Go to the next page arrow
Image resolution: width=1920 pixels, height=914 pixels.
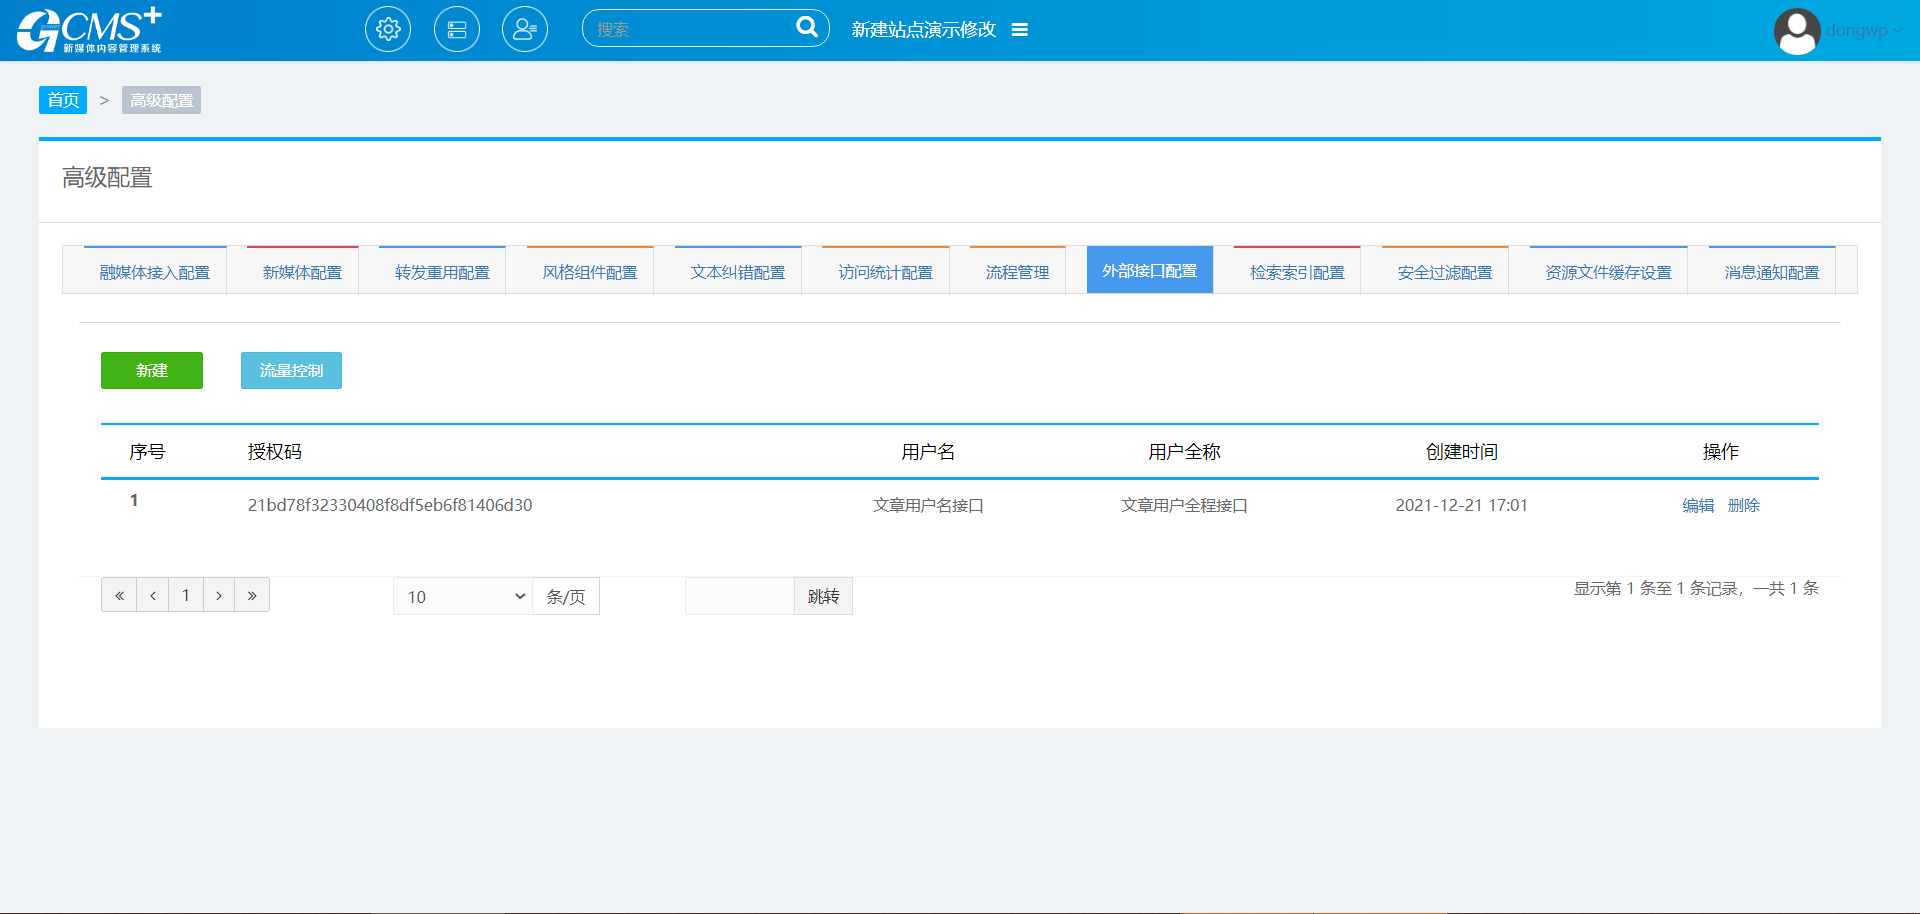click(x=219, y=595)
